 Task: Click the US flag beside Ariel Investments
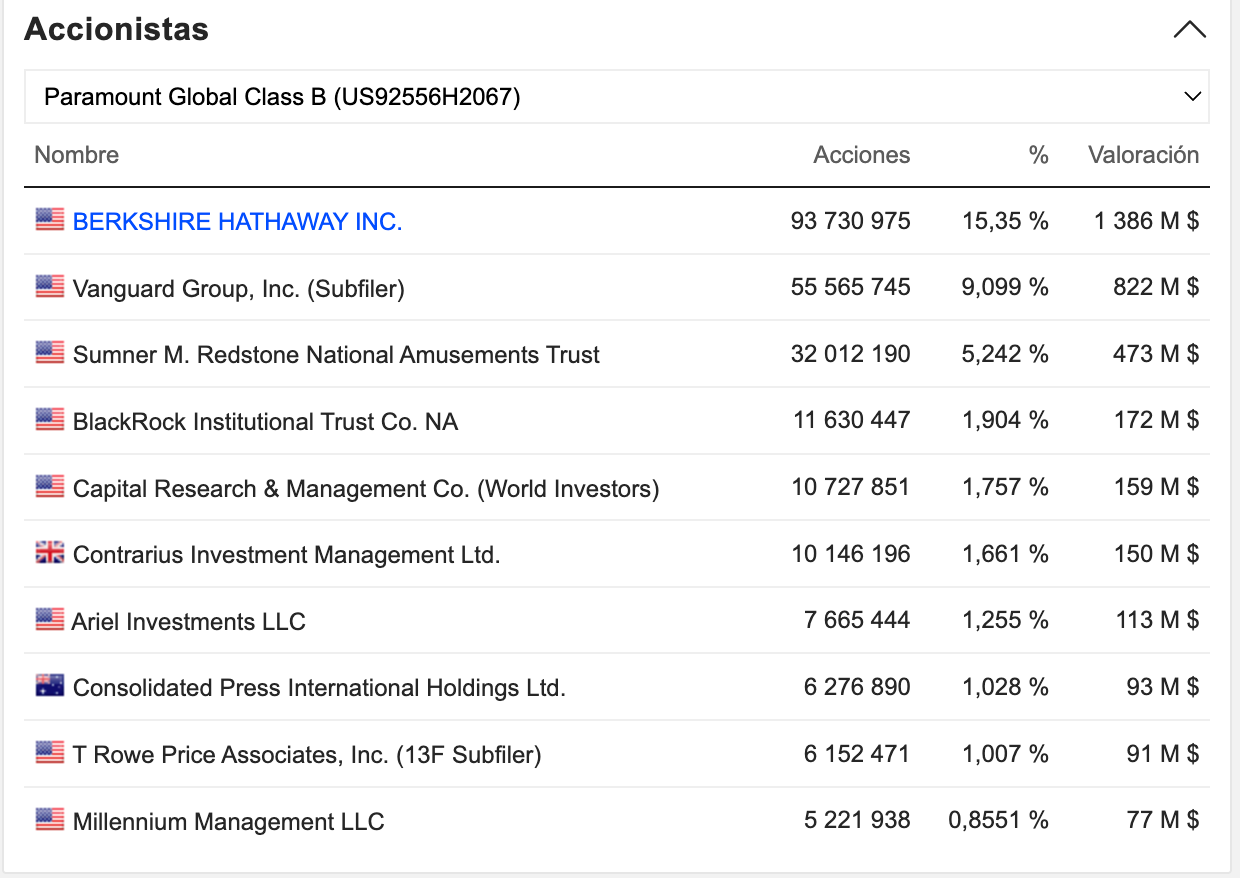point(50,620)
